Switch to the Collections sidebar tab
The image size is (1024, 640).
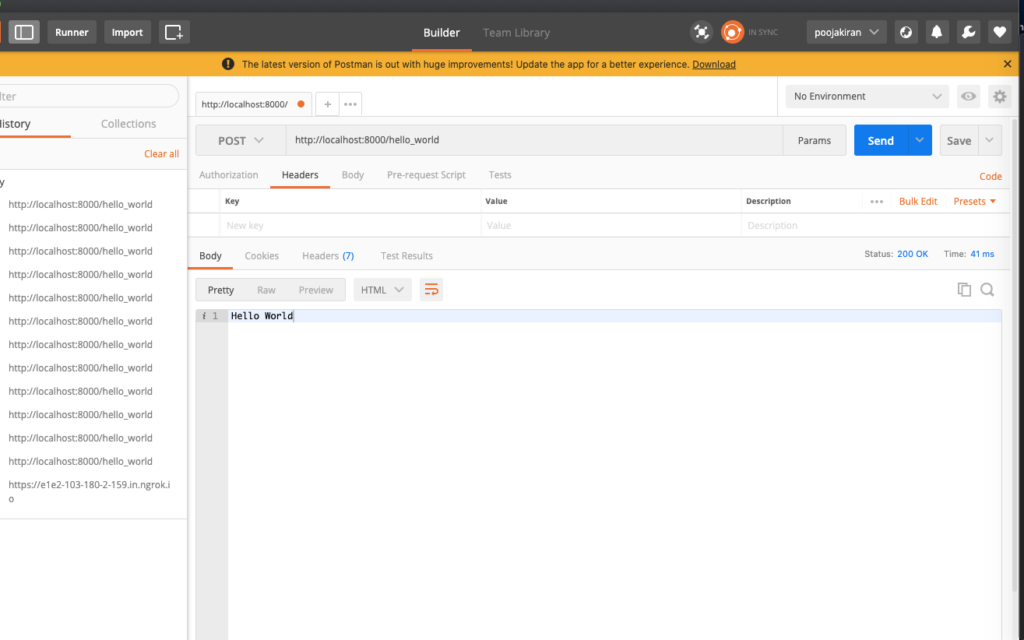[128, 123]
